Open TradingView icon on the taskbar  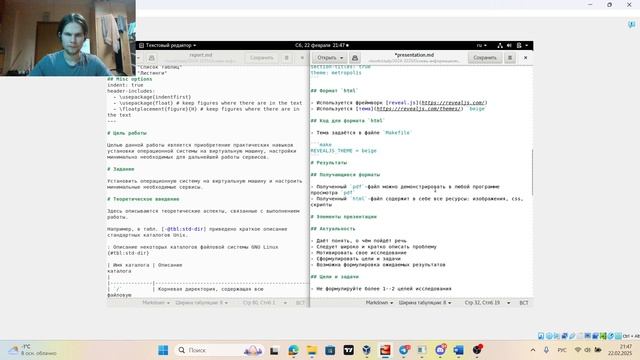click(x=349, y=350)
